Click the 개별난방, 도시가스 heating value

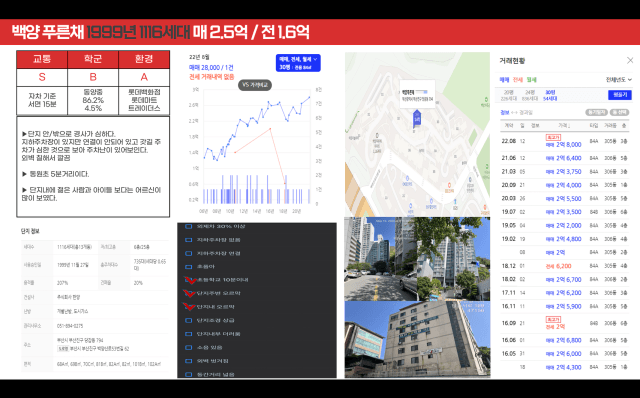(72, 311)
